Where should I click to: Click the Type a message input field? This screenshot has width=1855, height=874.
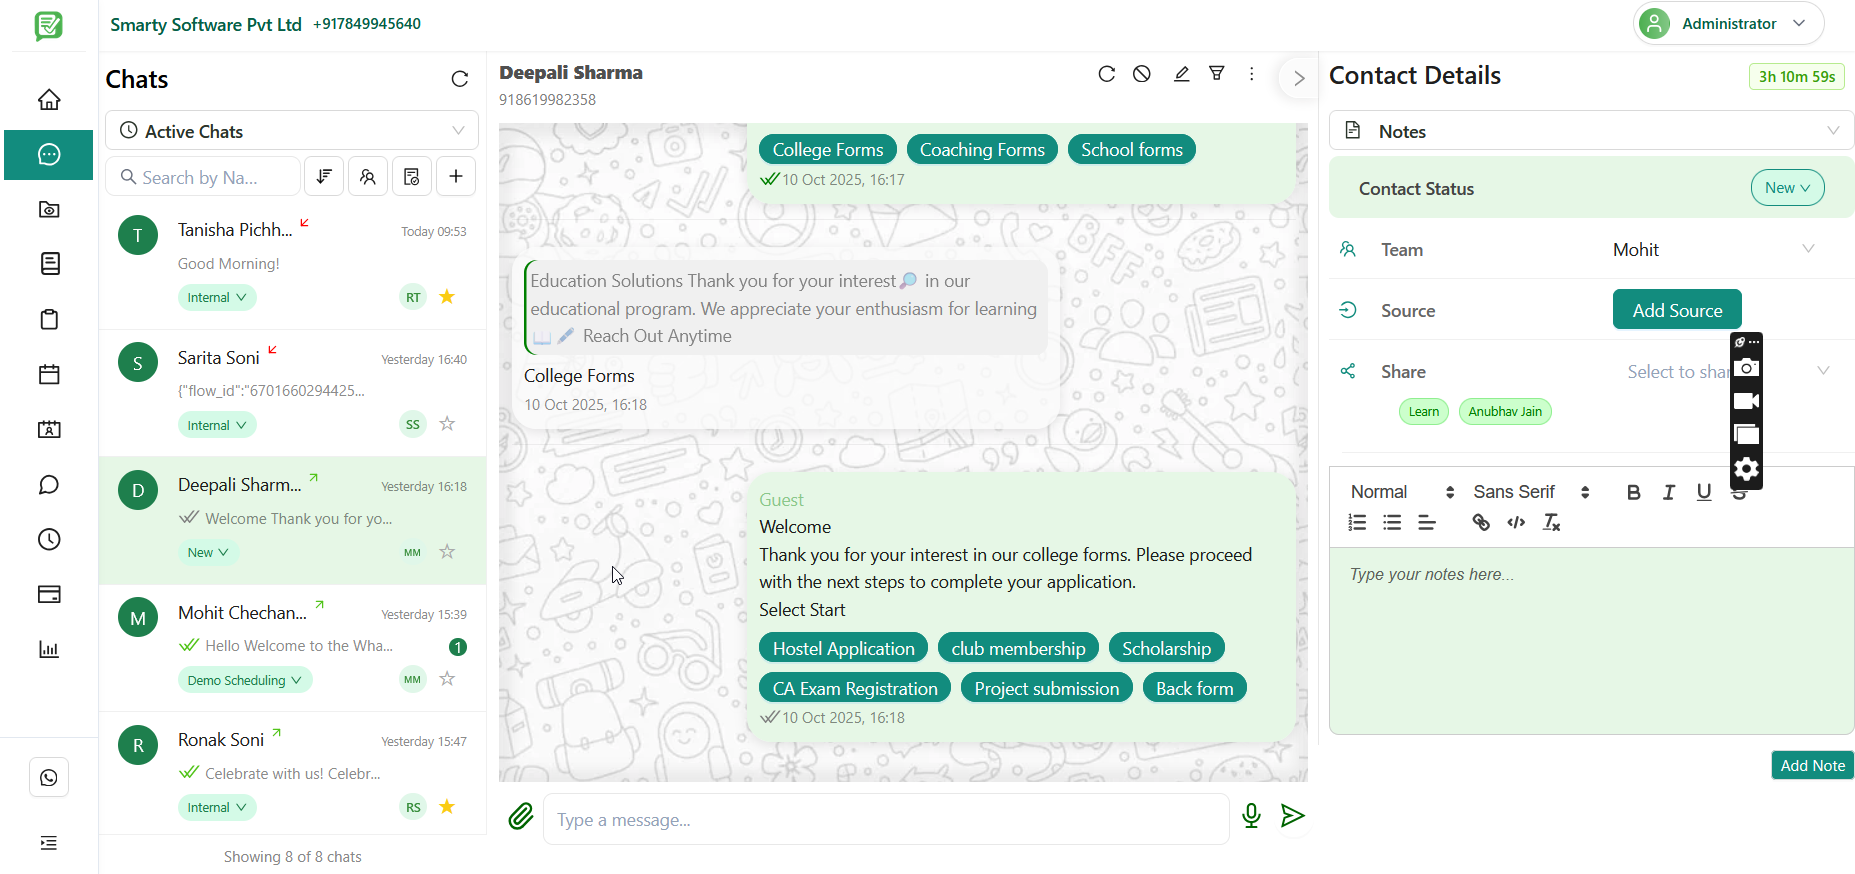(x=886, y=819)
